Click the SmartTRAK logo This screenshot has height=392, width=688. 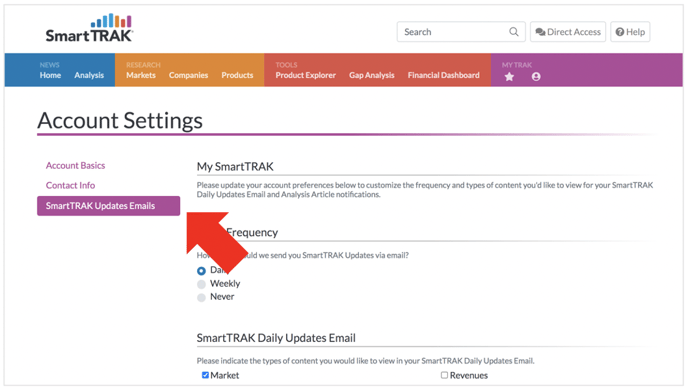click(x=89, y=28)
